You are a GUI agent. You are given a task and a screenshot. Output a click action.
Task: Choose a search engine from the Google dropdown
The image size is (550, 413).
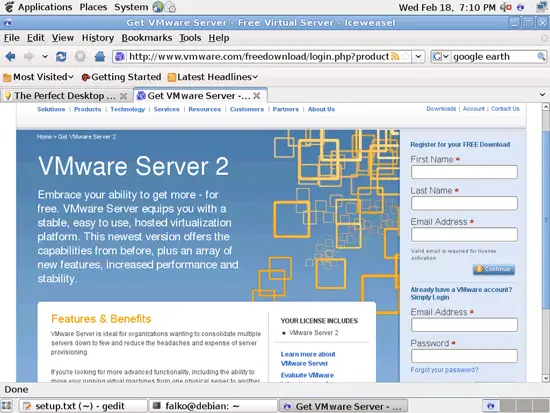[x=441, y=56]
